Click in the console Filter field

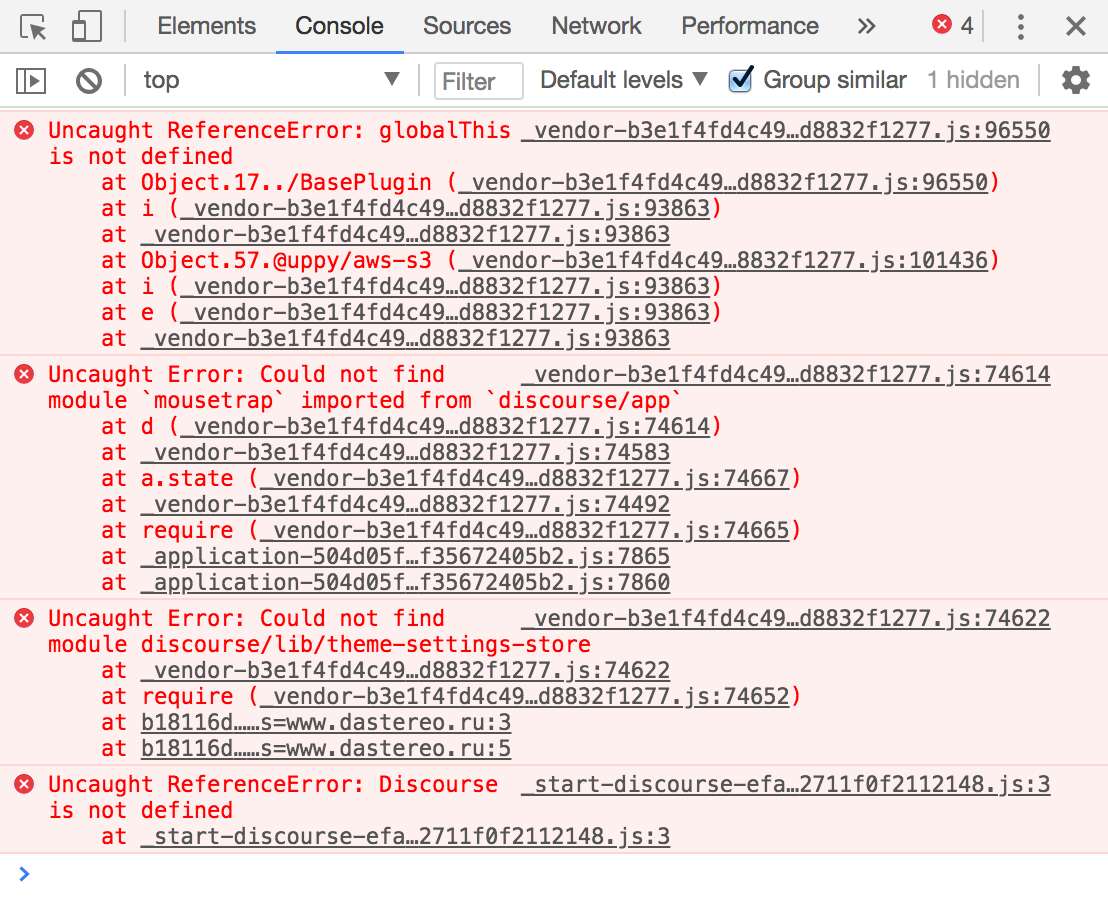click(x=478, y=81)
